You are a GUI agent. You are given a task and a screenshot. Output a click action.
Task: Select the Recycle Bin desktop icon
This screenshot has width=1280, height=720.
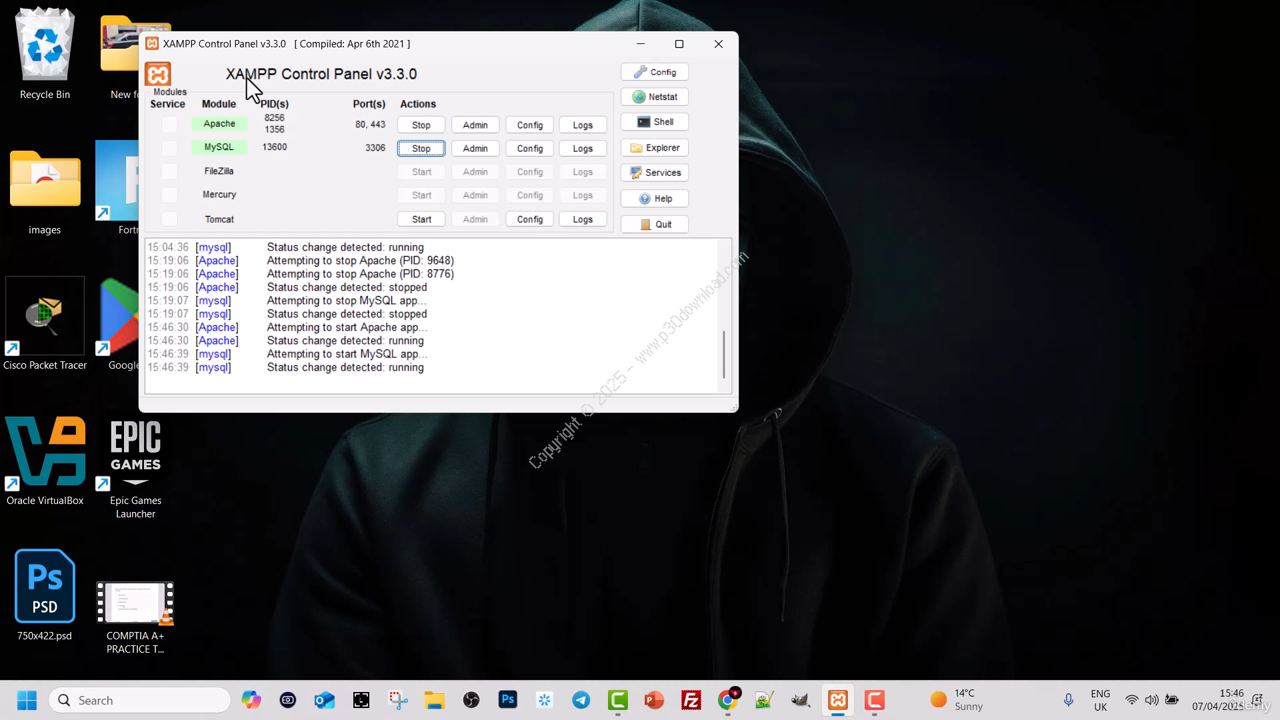click(x=45, y=55)
